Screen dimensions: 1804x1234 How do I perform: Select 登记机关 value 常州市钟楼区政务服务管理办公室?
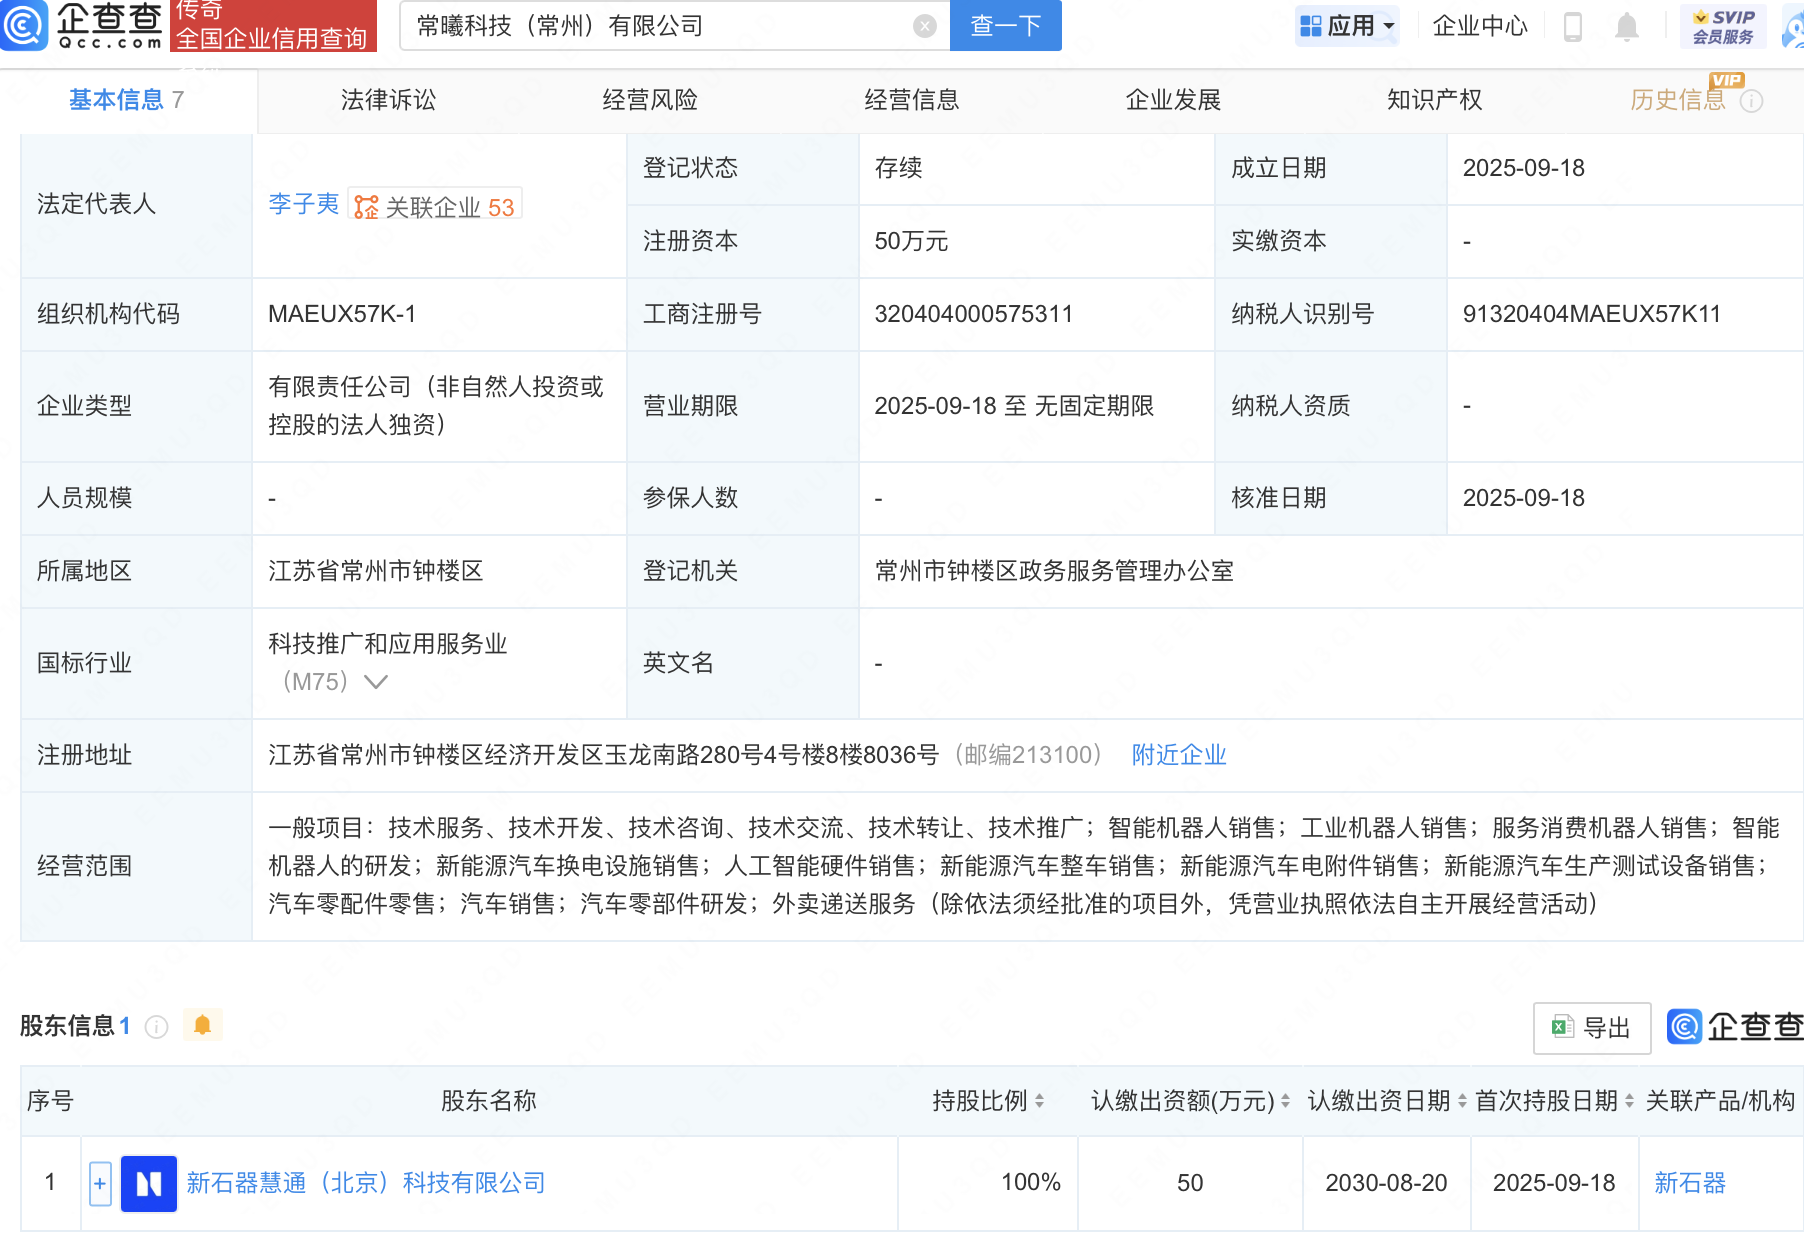pos(1054,571)
